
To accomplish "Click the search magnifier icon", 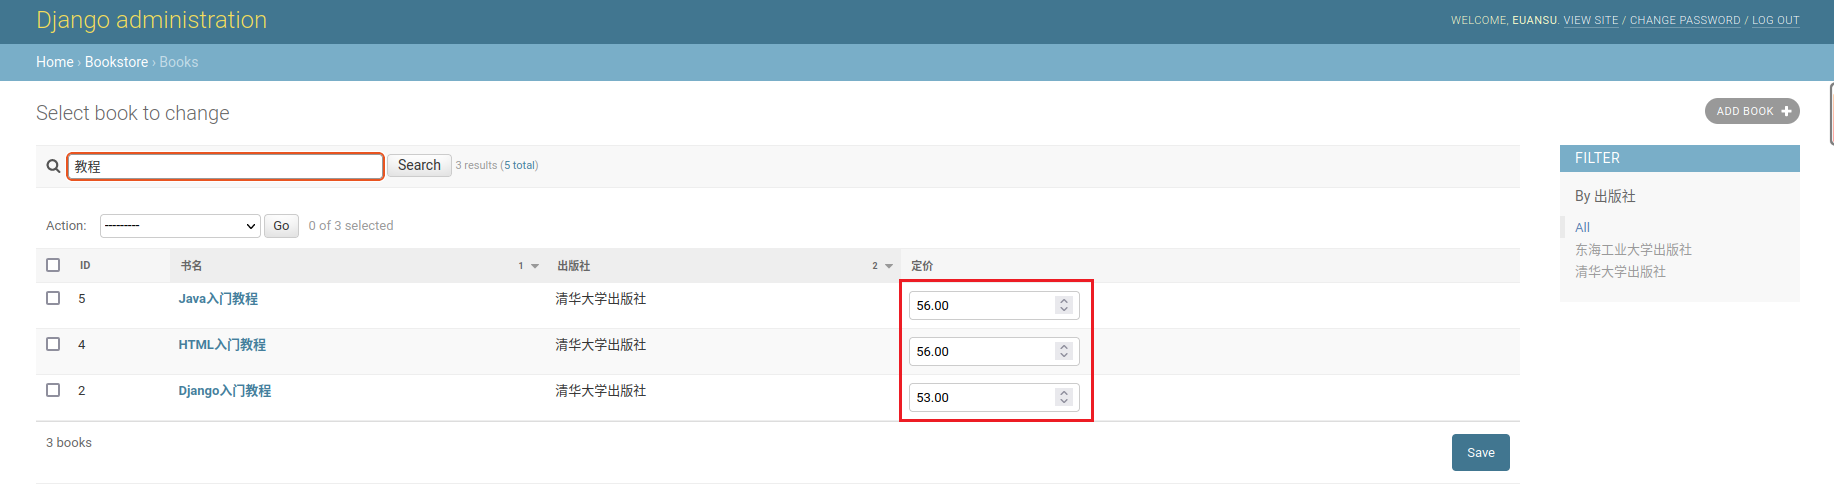I will pyautogui.click(x=53, y=166).
